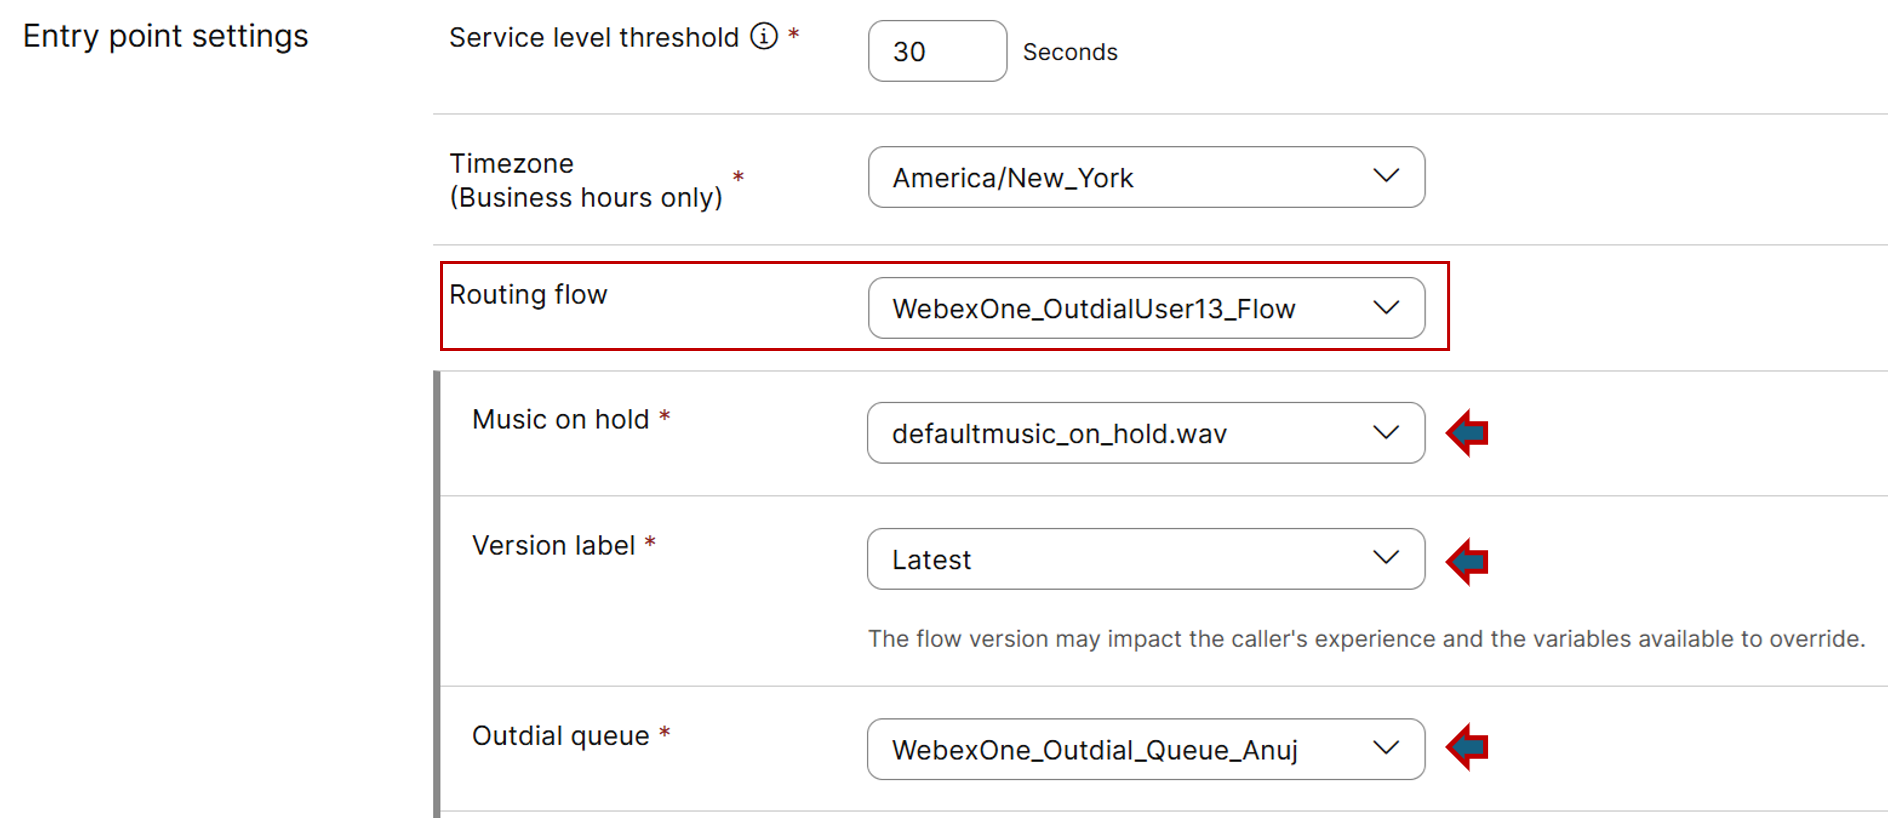
Task: Click the Entry point settings heading
Action: (166, 36)
